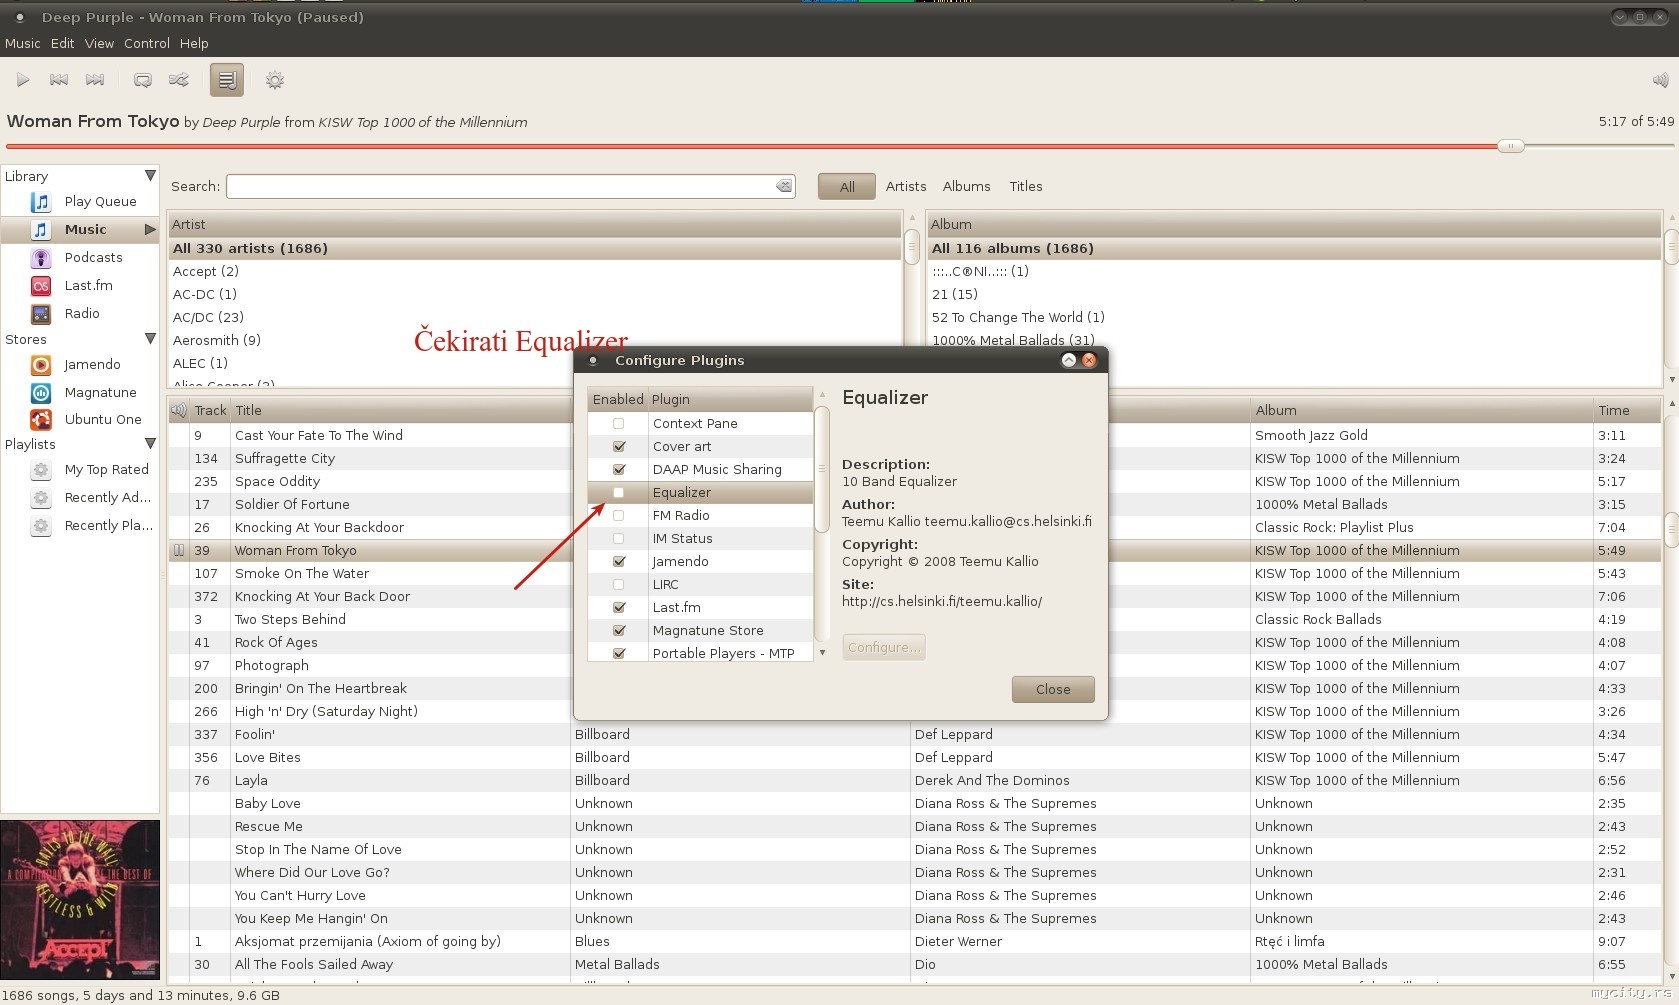Open the Music menu

pyautogui.click(x=22, y=44)
